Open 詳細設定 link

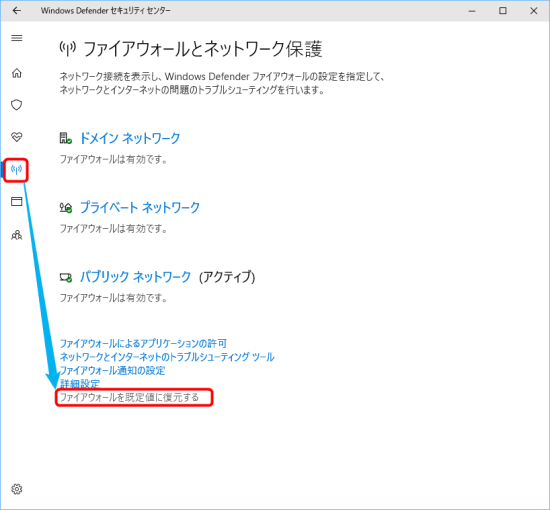(x=80, y=384)
